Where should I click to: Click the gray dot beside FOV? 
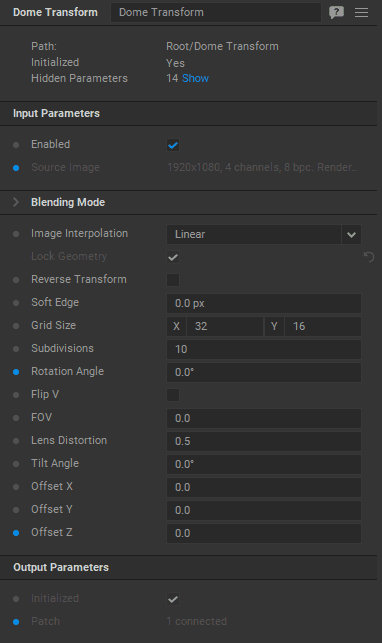16,418
